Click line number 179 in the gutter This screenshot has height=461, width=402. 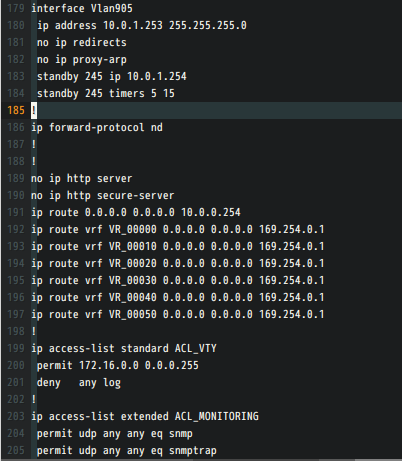click(x=16, y=8)
